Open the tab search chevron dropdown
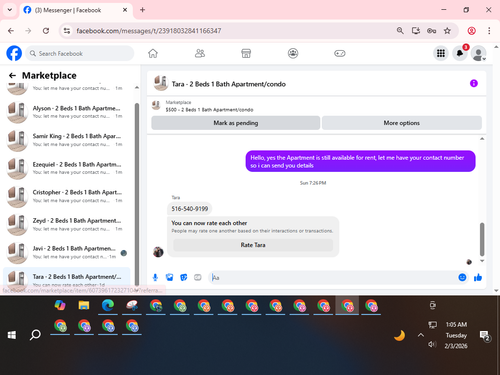This screenshot has width=500, height=375. pyautogui.click(x=10, y=10)
